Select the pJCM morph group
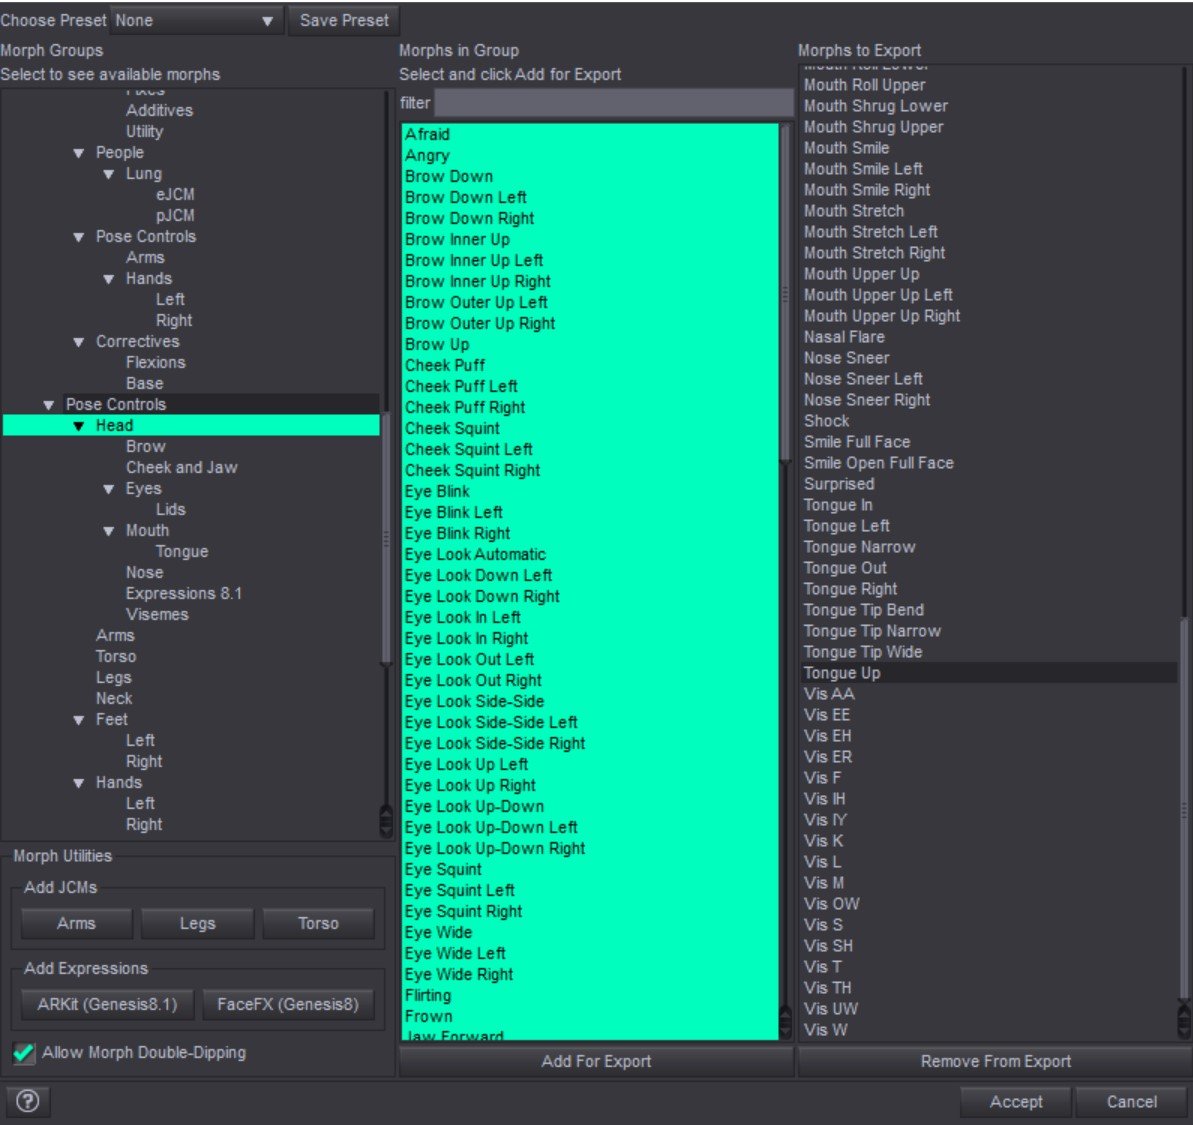 (x=175, y=216)
